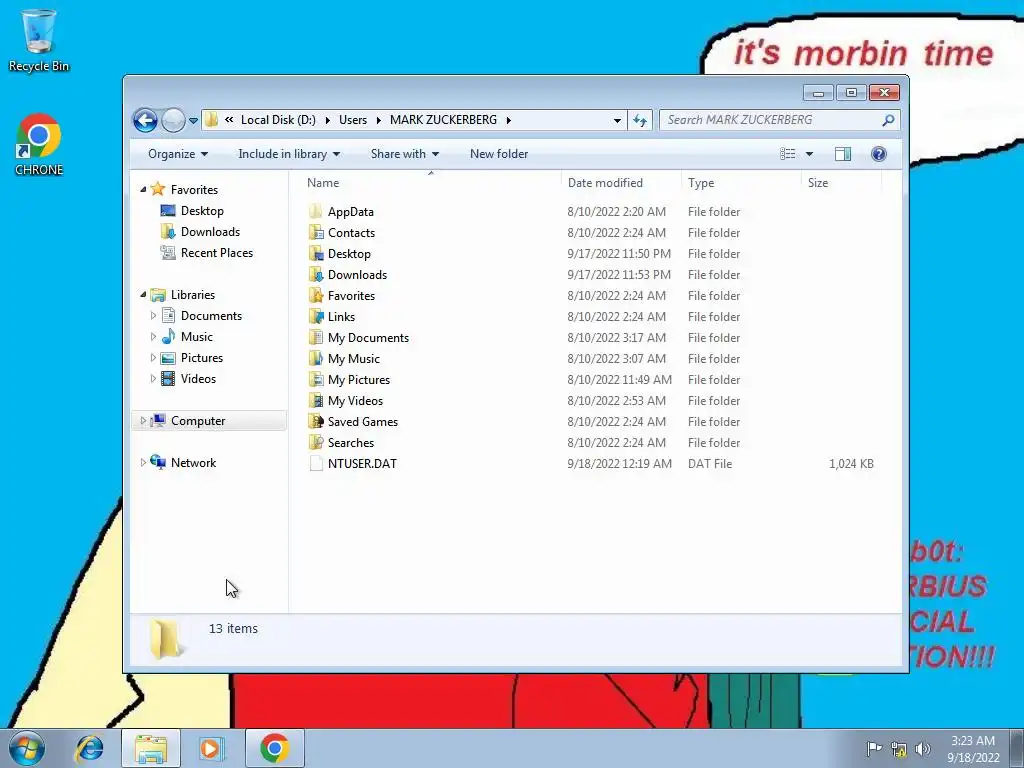The width and height of the screenshot is (1024, 768).
Task: Open the Windows Start button
Action: tap(27, 748)
